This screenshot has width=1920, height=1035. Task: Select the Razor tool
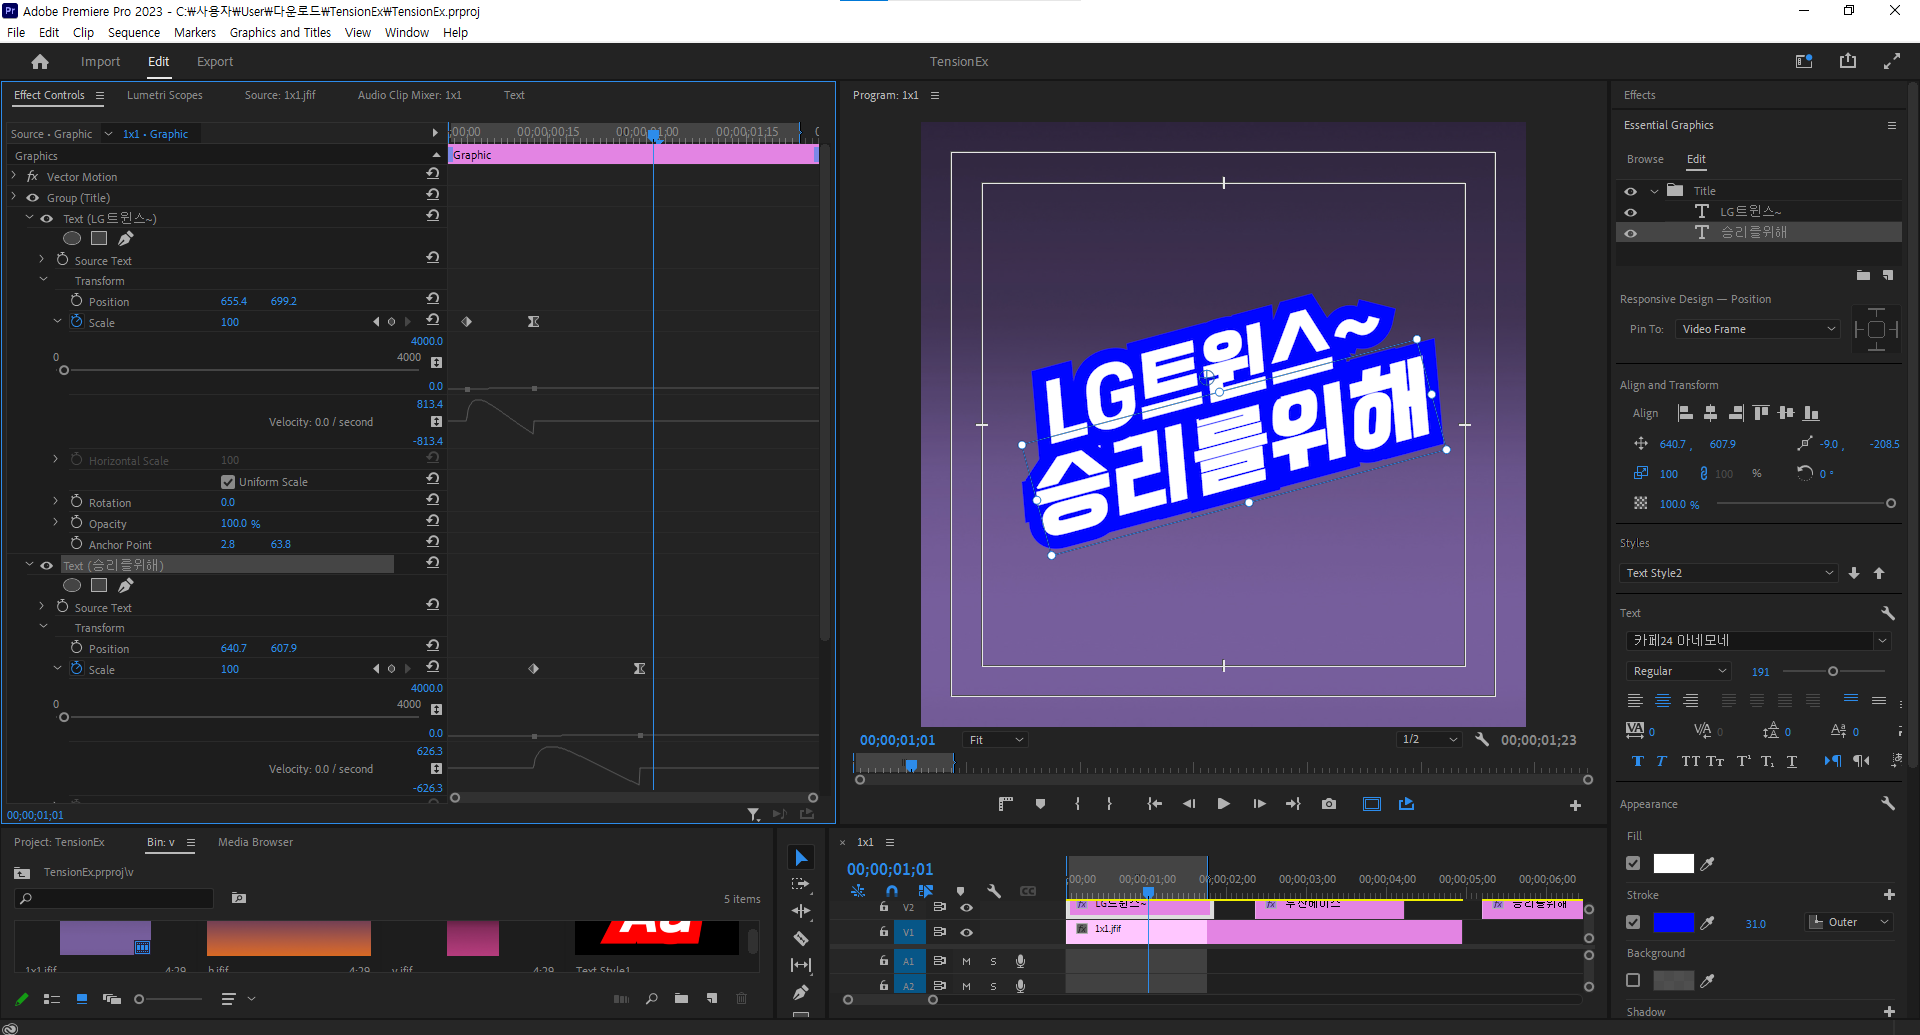click(x=801, y=938)
